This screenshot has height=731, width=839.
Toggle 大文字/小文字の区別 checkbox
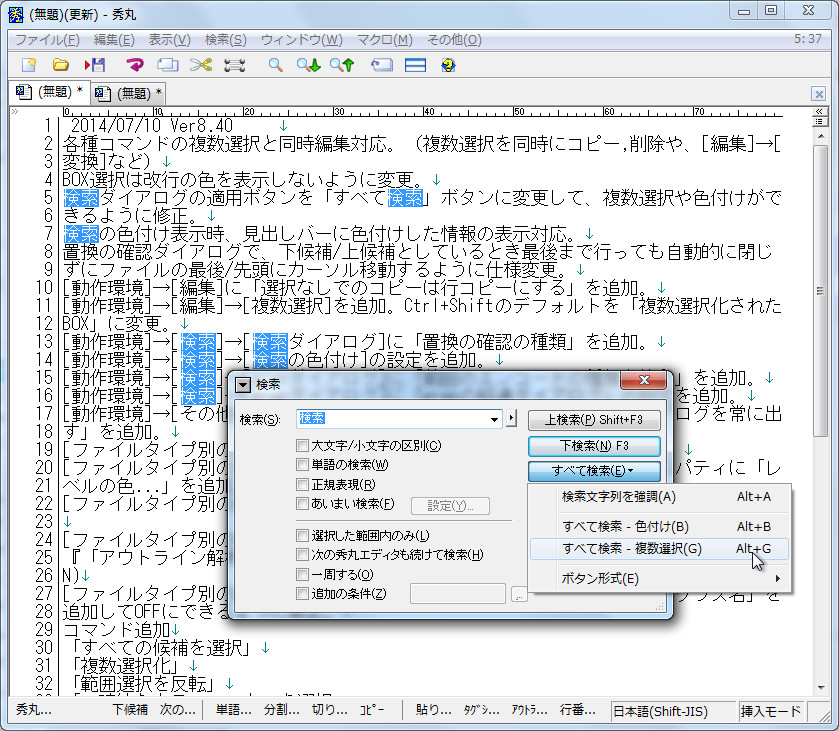coord(302,445)
